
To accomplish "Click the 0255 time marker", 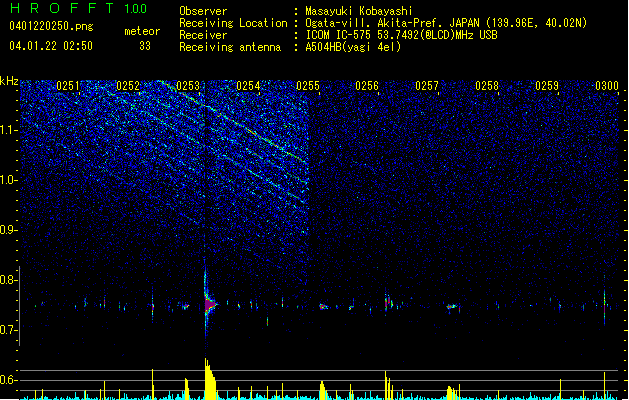I will 308,86.
